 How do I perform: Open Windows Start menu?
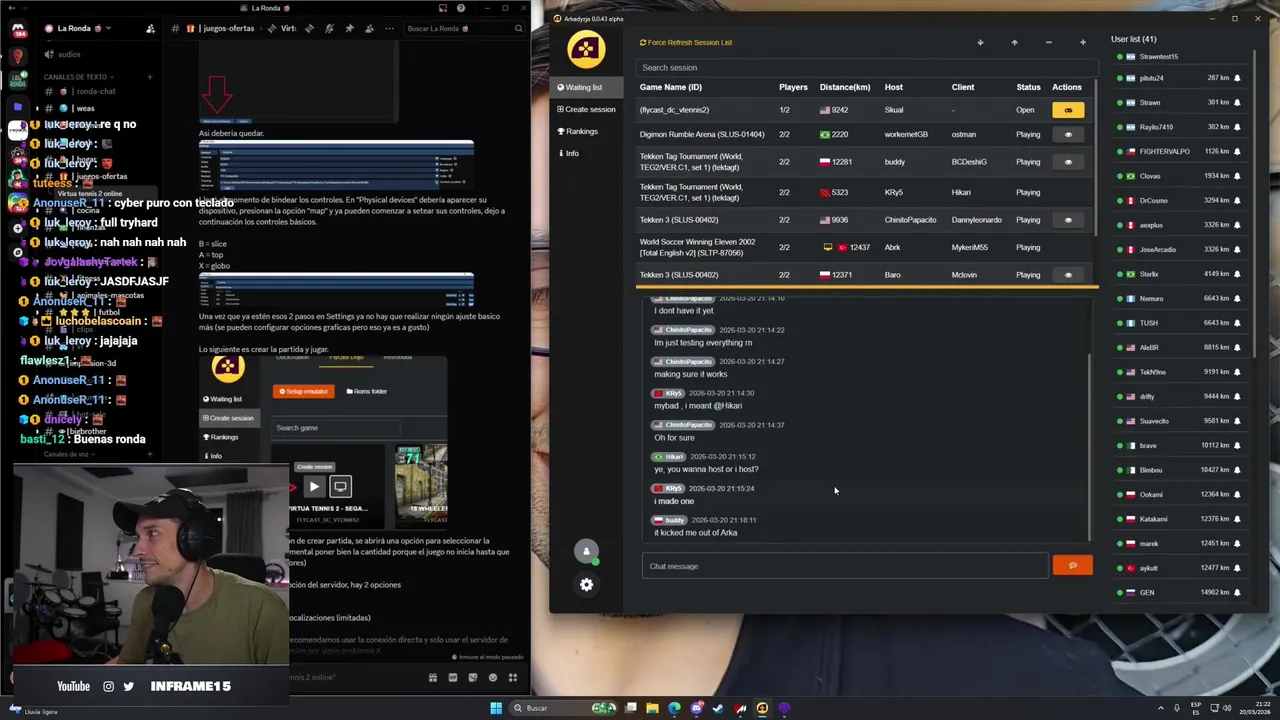[495, 708]
